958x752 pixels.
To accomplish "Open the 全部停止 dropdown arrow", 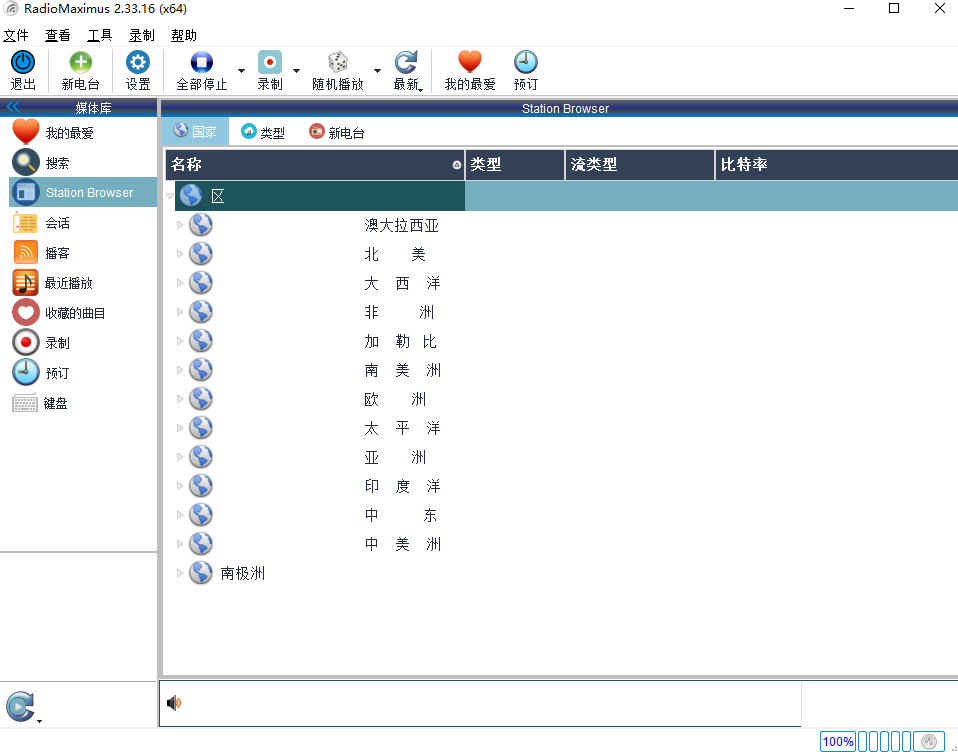I will tap(241, 71).
